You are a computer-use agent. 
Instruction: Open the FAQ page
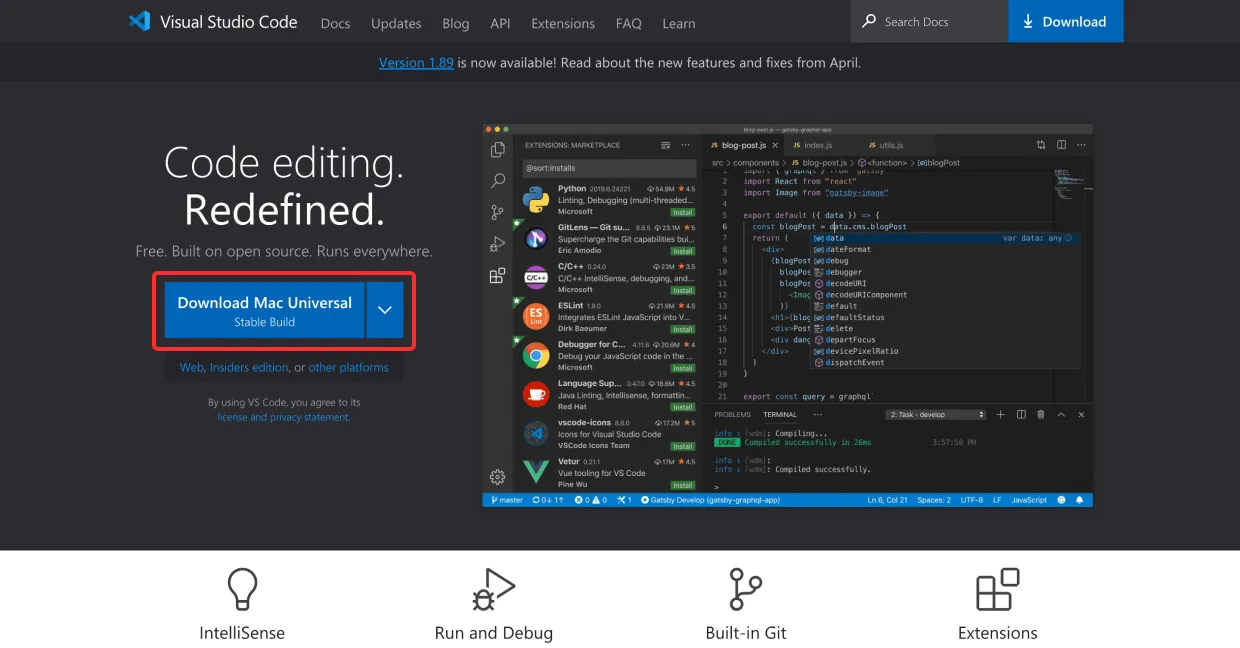[629, 23]
